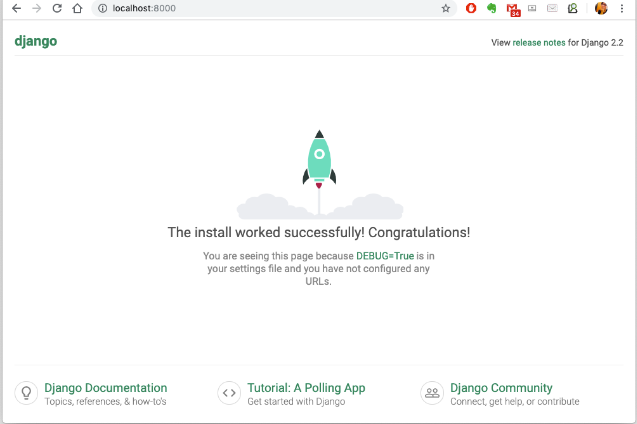Open the red Opera extension icon
Image resolution: width=637 pixels, height=424 pixels.
pyautogui.click(x=471, y=8)
